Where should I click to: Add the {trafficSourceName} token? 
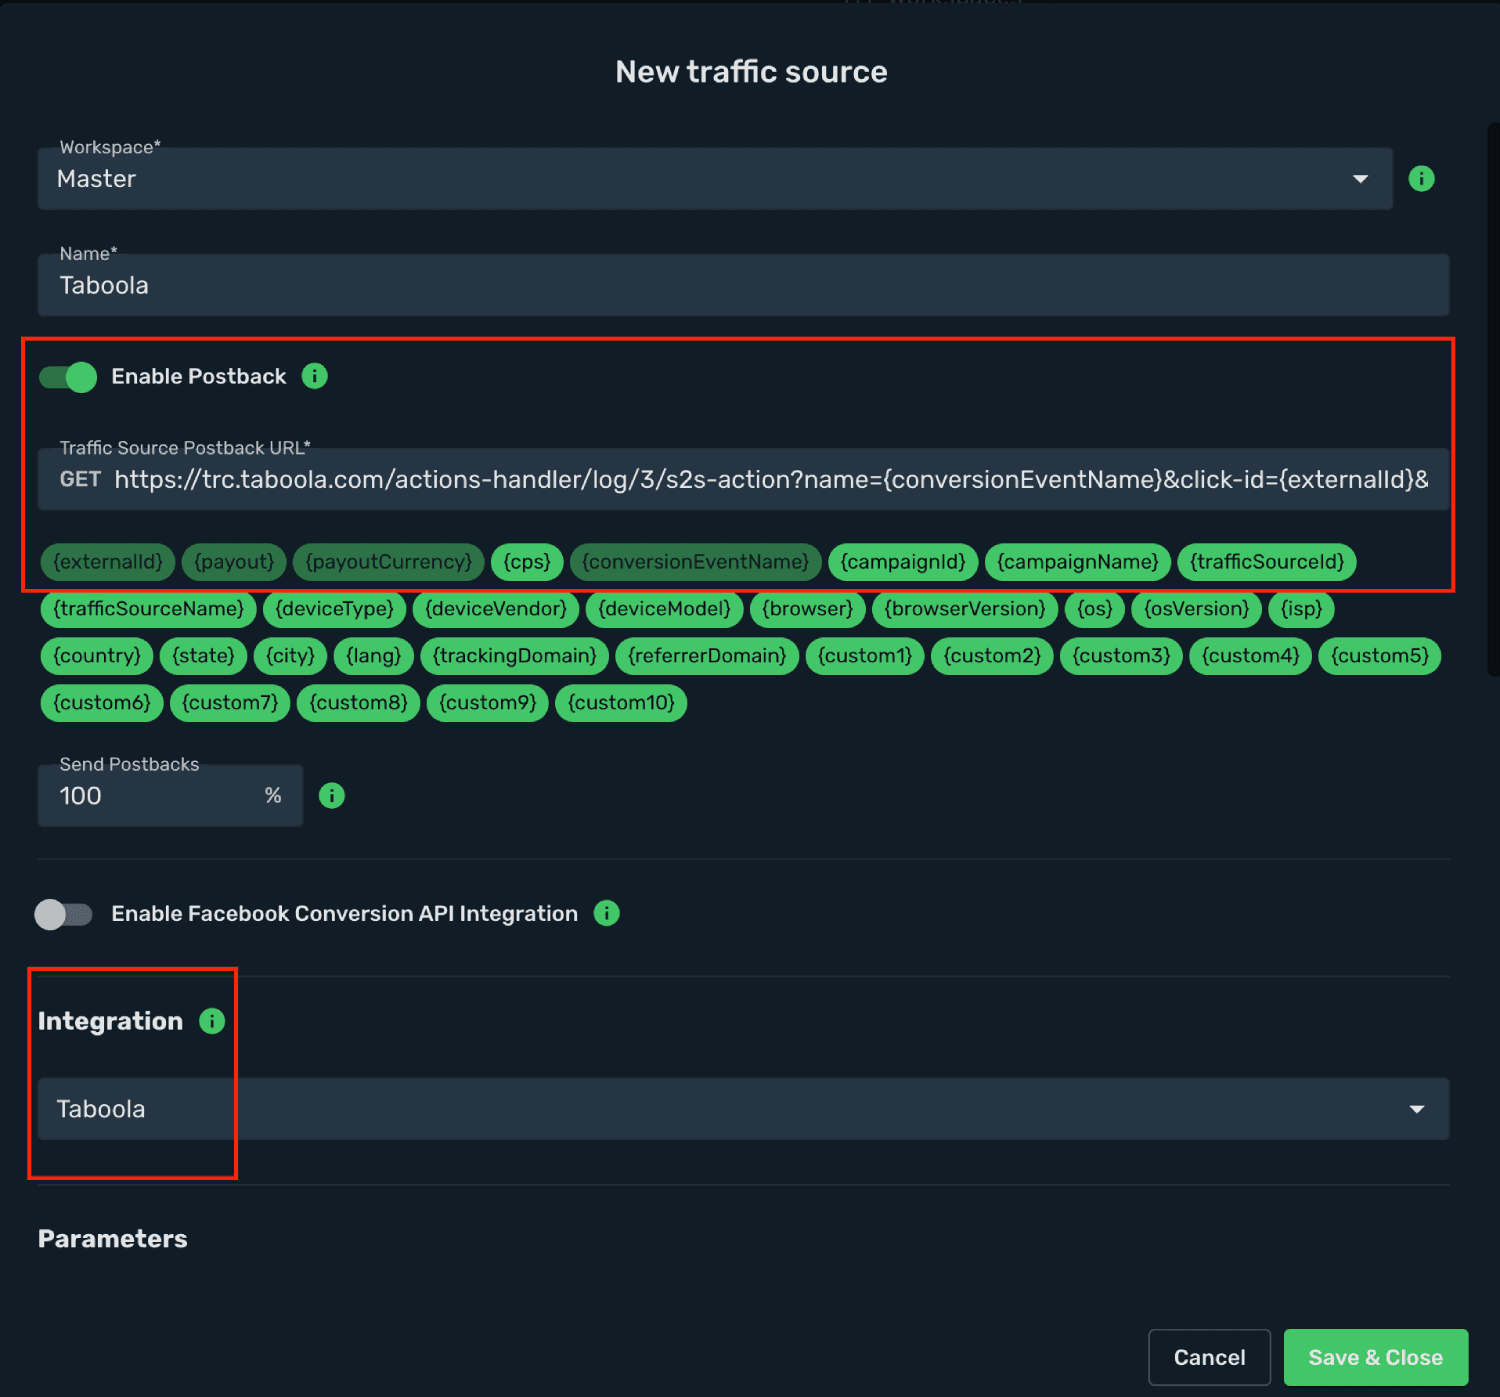coord(149,609)
